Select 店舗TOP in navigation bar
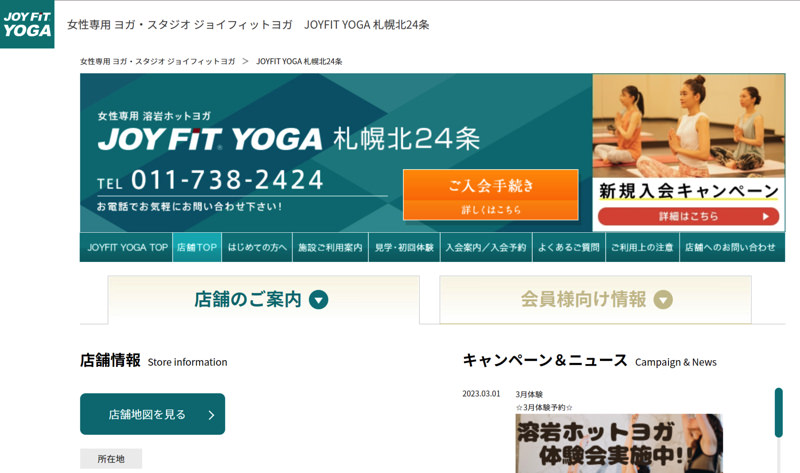800x473 pixels. pos(197,247)
